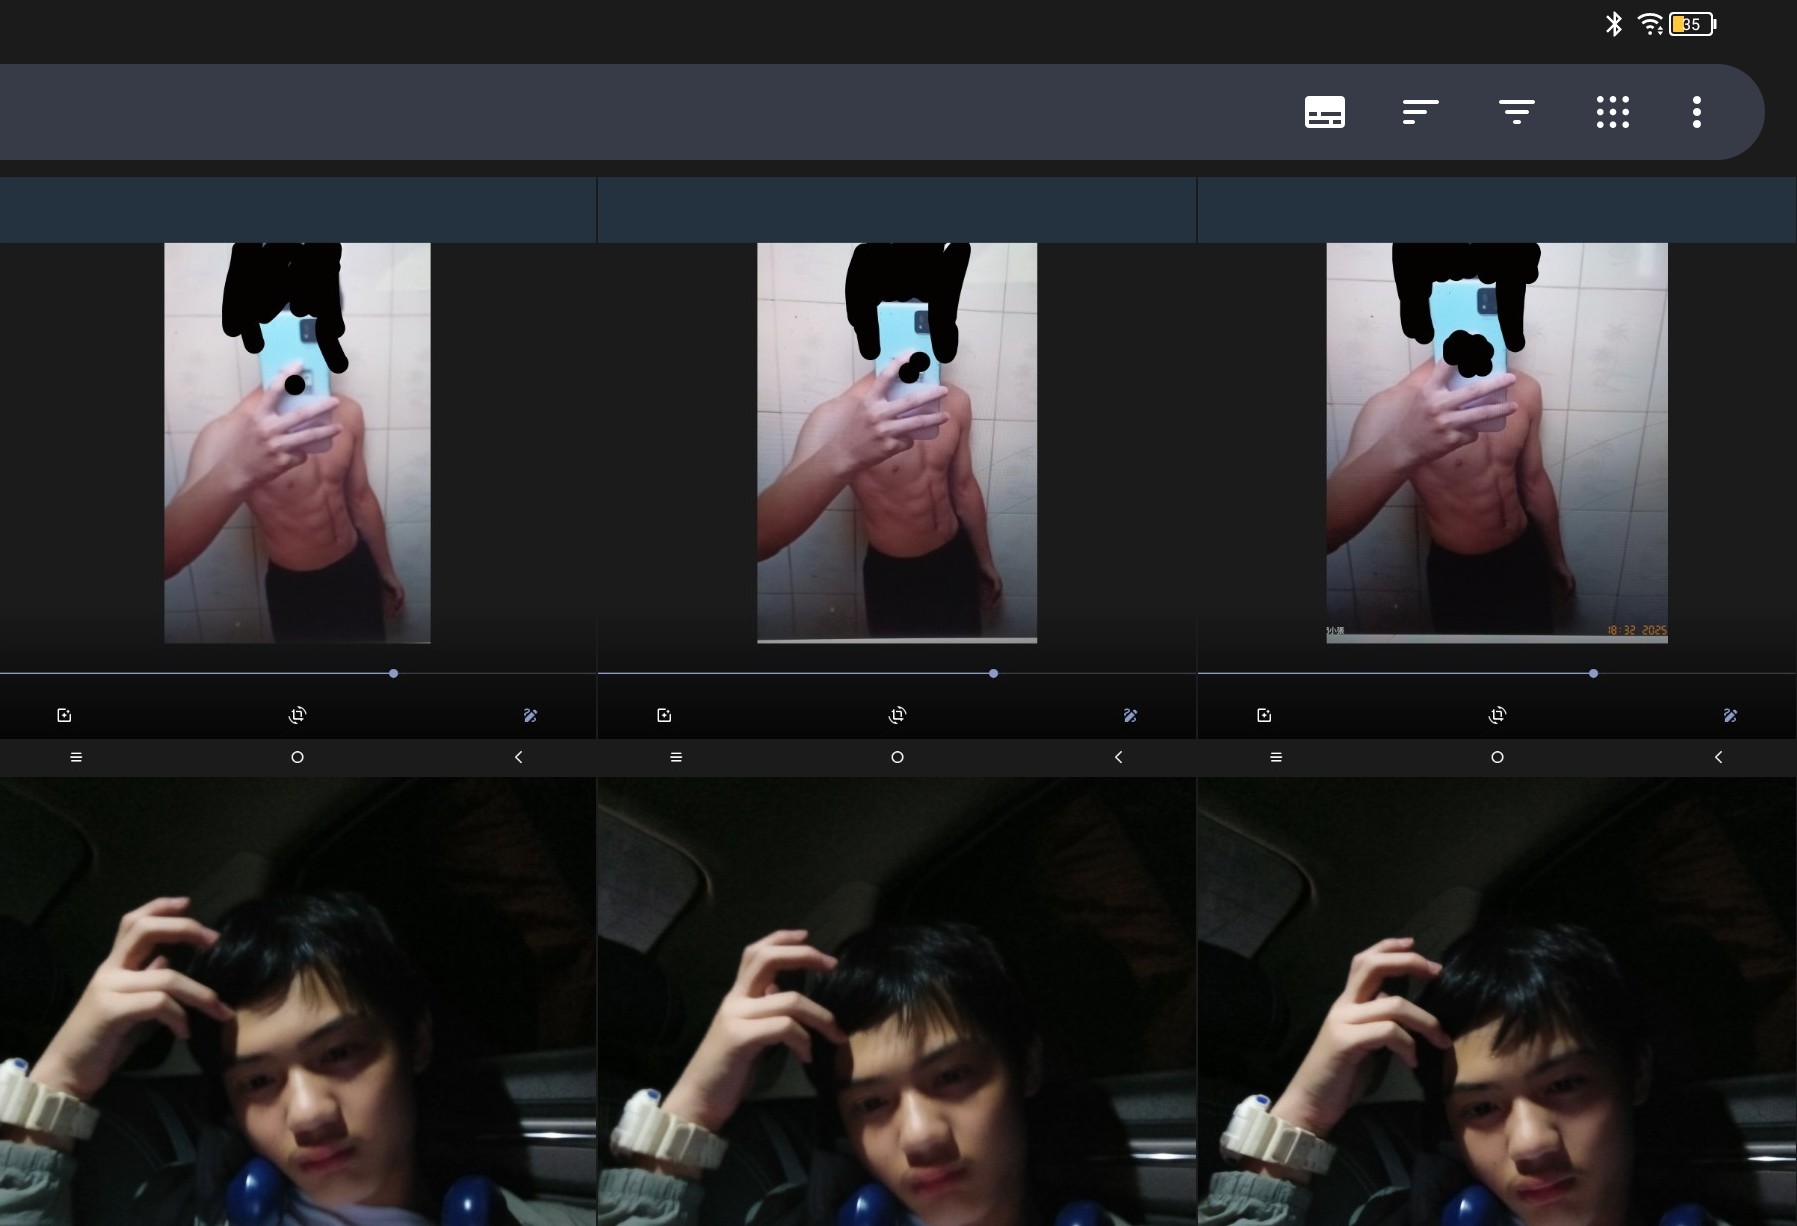This screenshot has width=1797, height=1226.
Task: Open the first mirror selfie thumbnail
Action: click(x=297, y=442)
